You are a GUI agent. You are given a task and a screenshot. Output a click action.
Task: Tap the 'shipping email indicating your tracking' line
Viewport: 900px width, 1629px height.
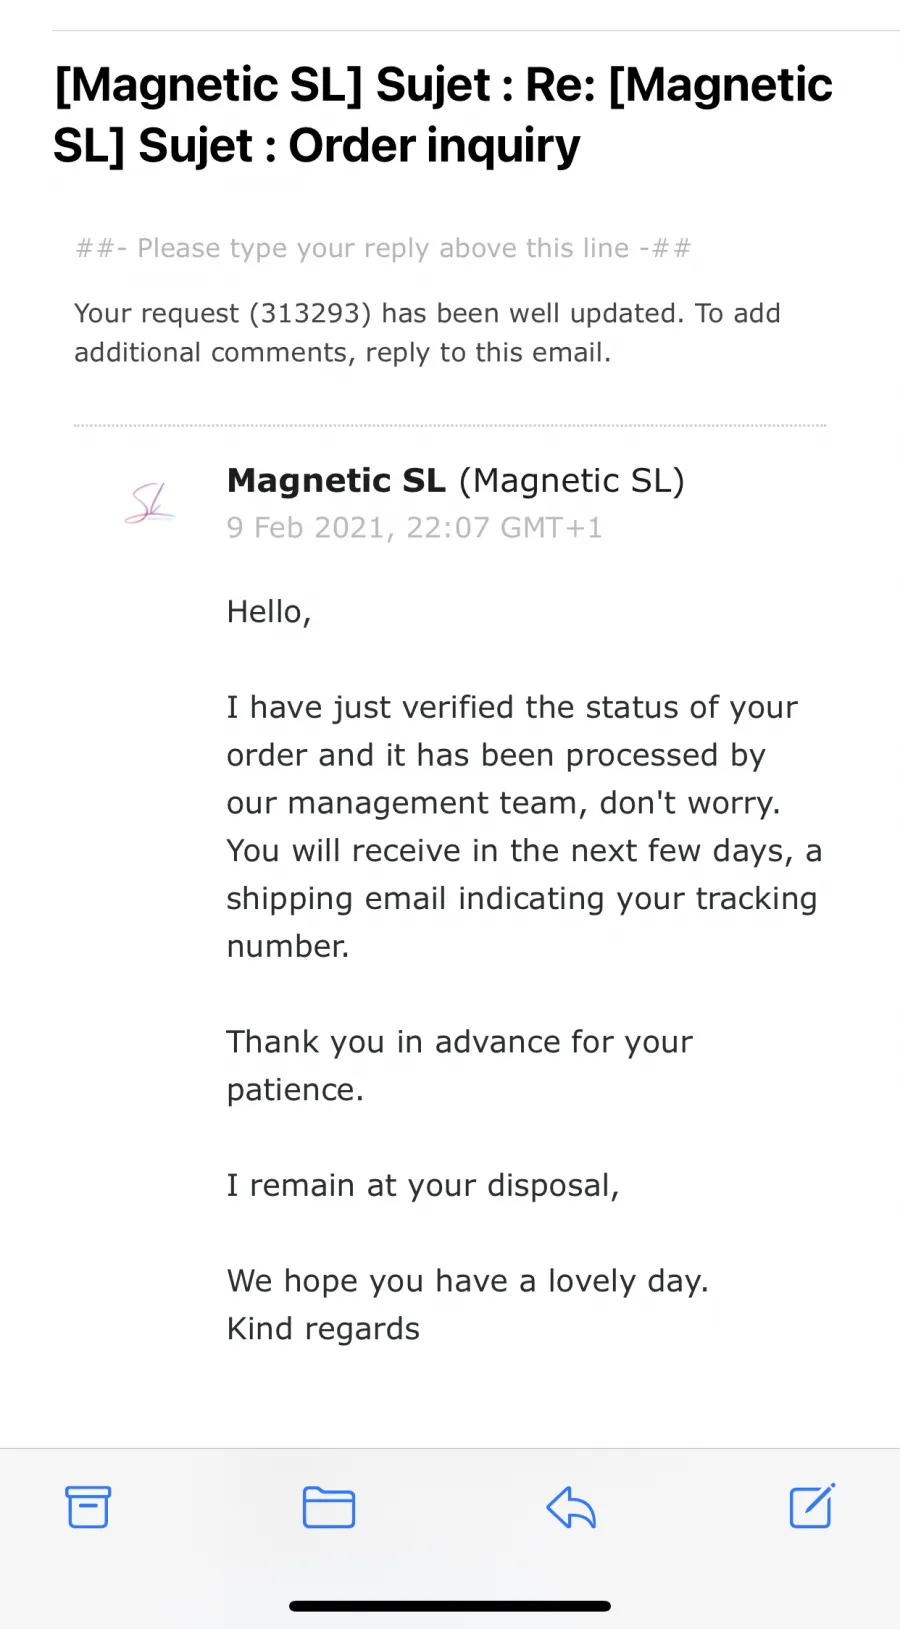522,898
